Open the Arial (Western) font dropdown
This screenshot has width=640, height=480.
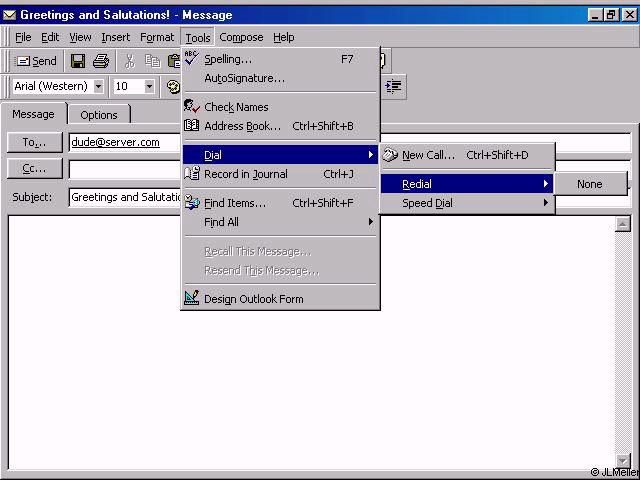(98, 87)
